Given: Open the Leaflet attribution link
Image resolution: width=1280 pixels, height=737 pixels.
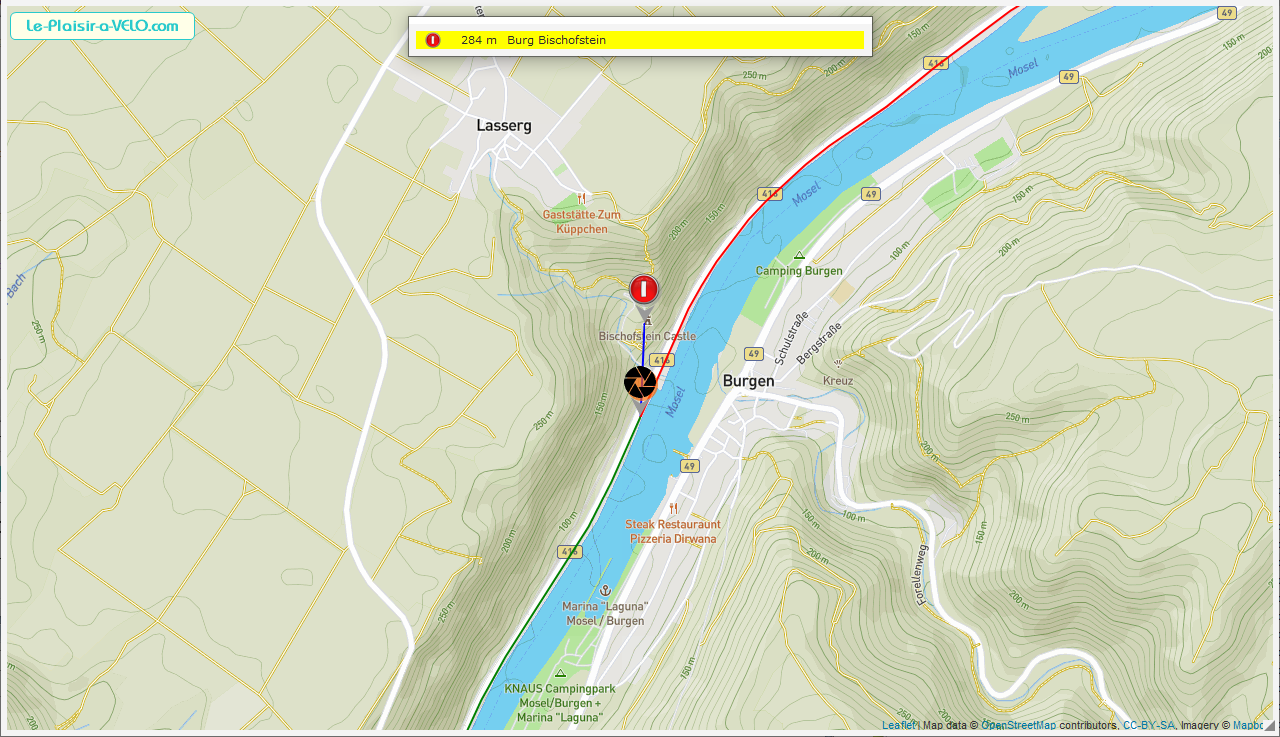Looking at the screenshot, I should pos(899,726).
